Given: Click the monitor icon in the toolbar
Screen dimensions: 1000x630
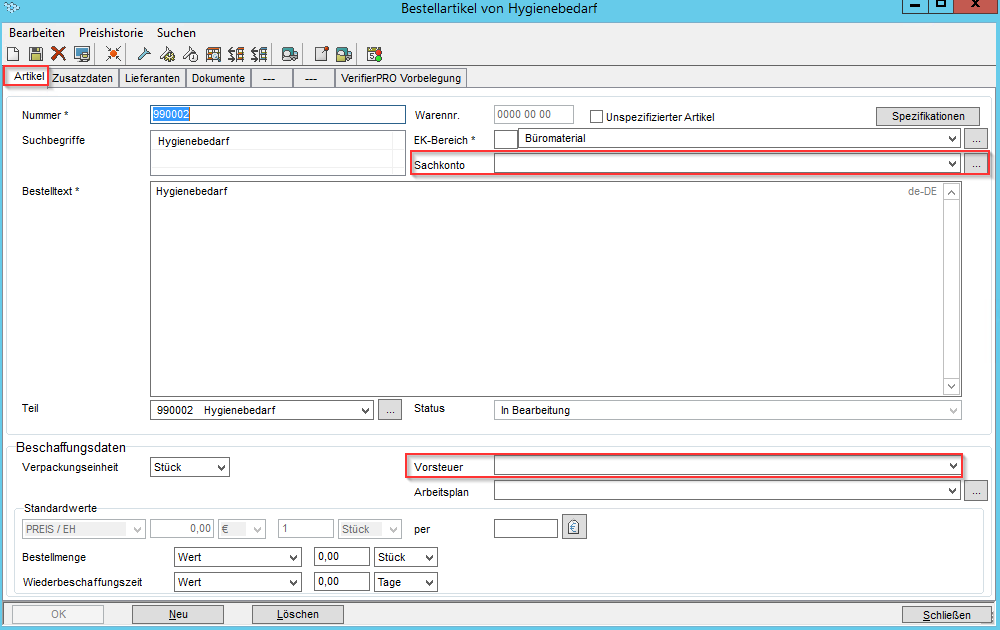Looking at the screenshot, I should click(81, 54).
